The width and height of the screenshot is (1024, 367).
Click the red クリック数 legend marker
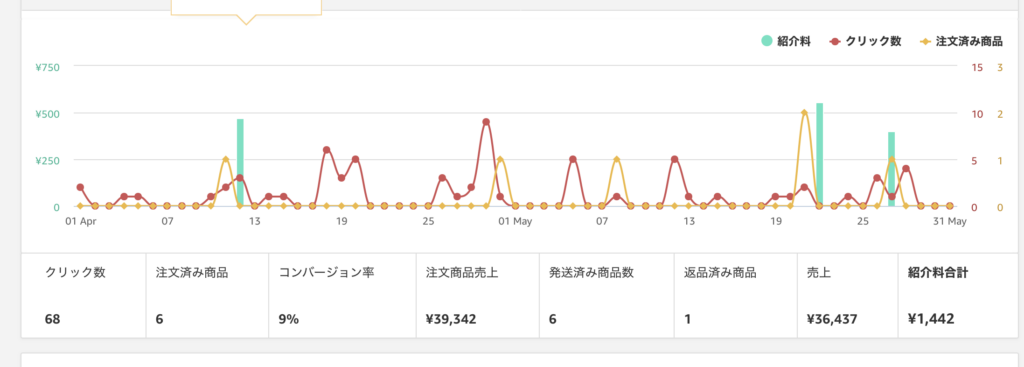(835, 41)
